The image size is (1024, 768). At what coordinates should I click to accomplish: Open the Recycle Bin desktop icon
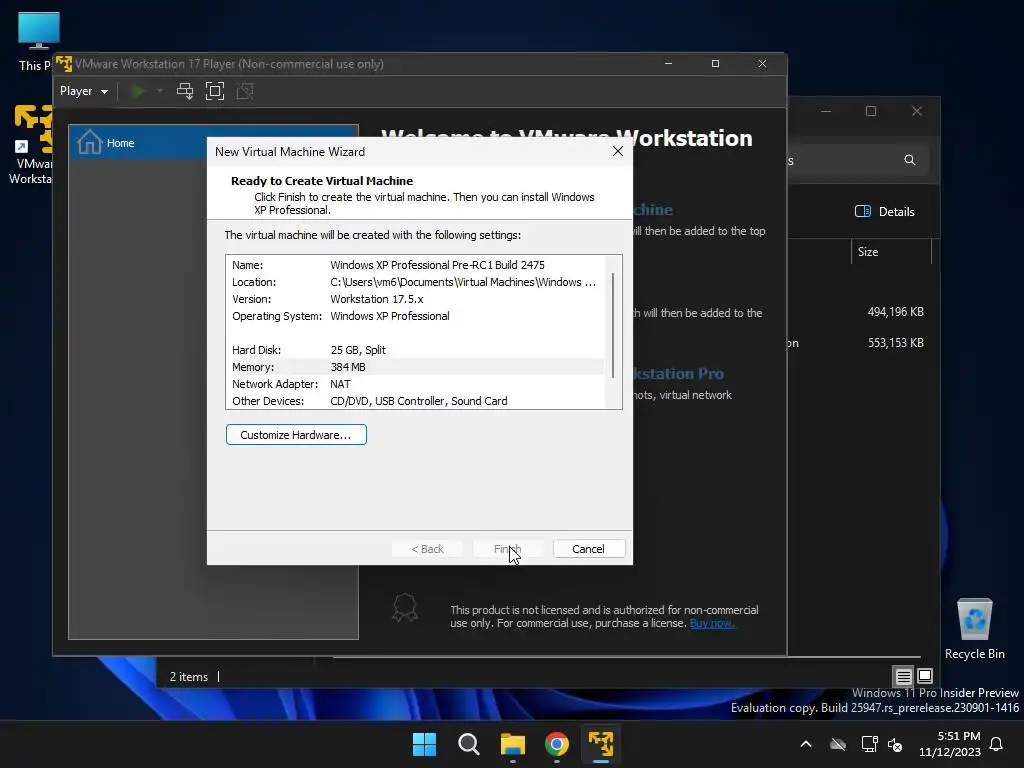[974, 629]
